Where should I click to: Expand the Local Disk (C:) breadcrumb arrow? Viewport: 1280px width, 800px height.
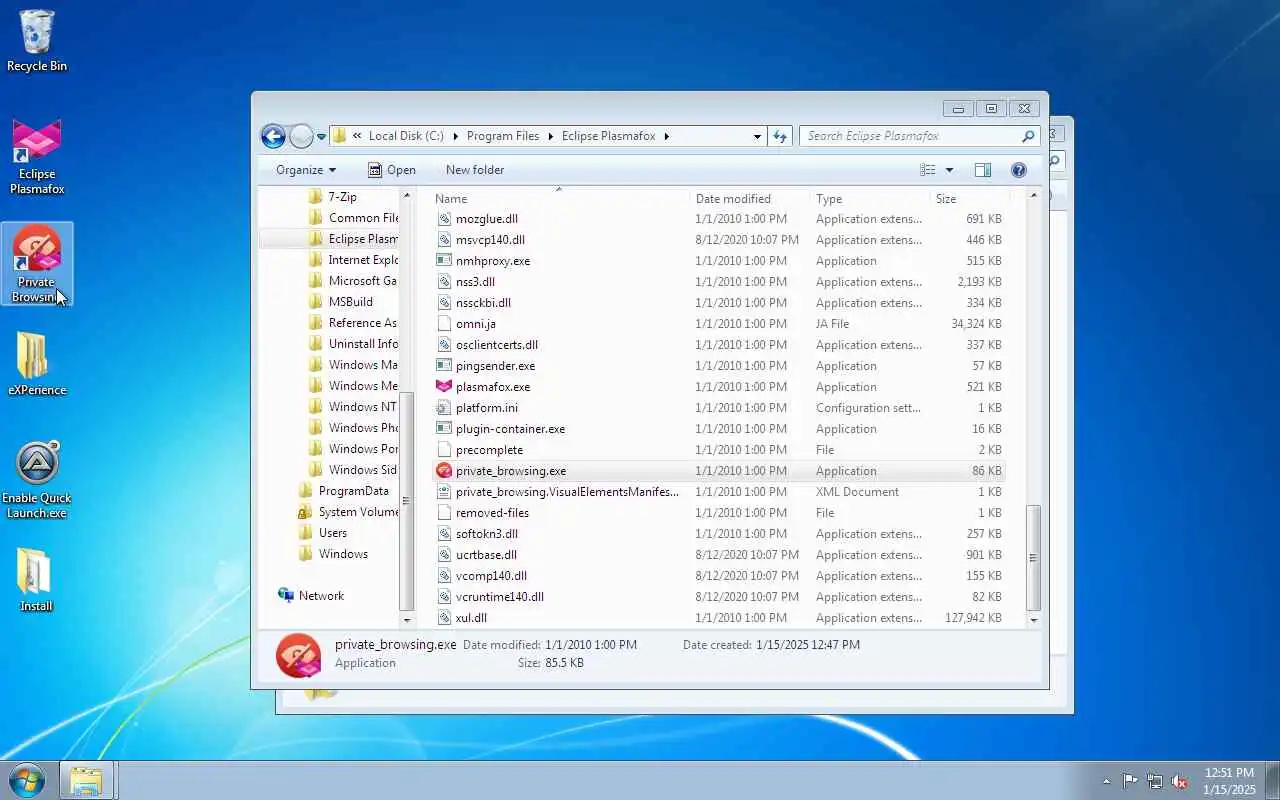tap(455, 136)
